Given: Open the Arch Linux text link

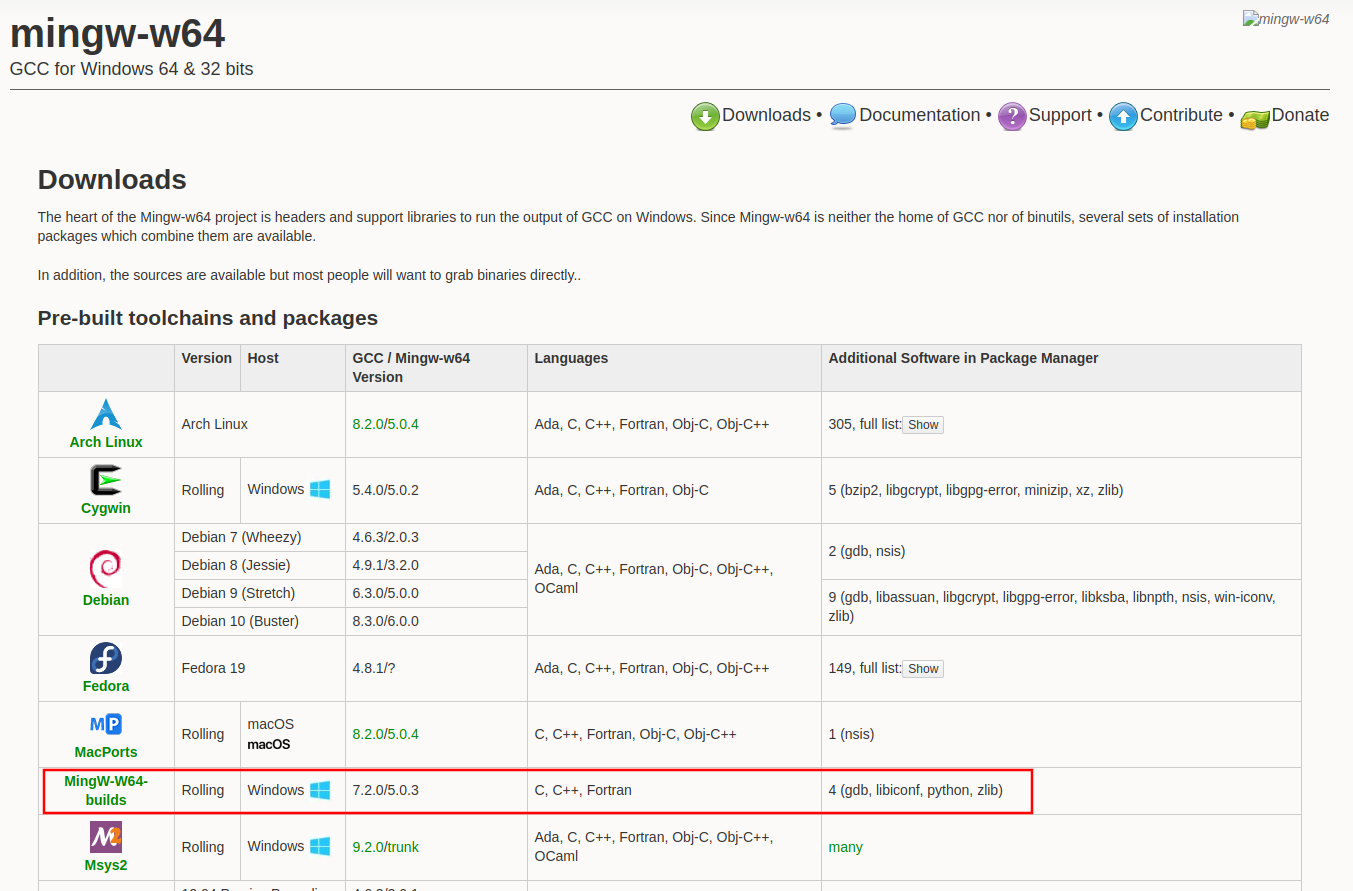Looking at the screenshot, I should pos(106,442).
